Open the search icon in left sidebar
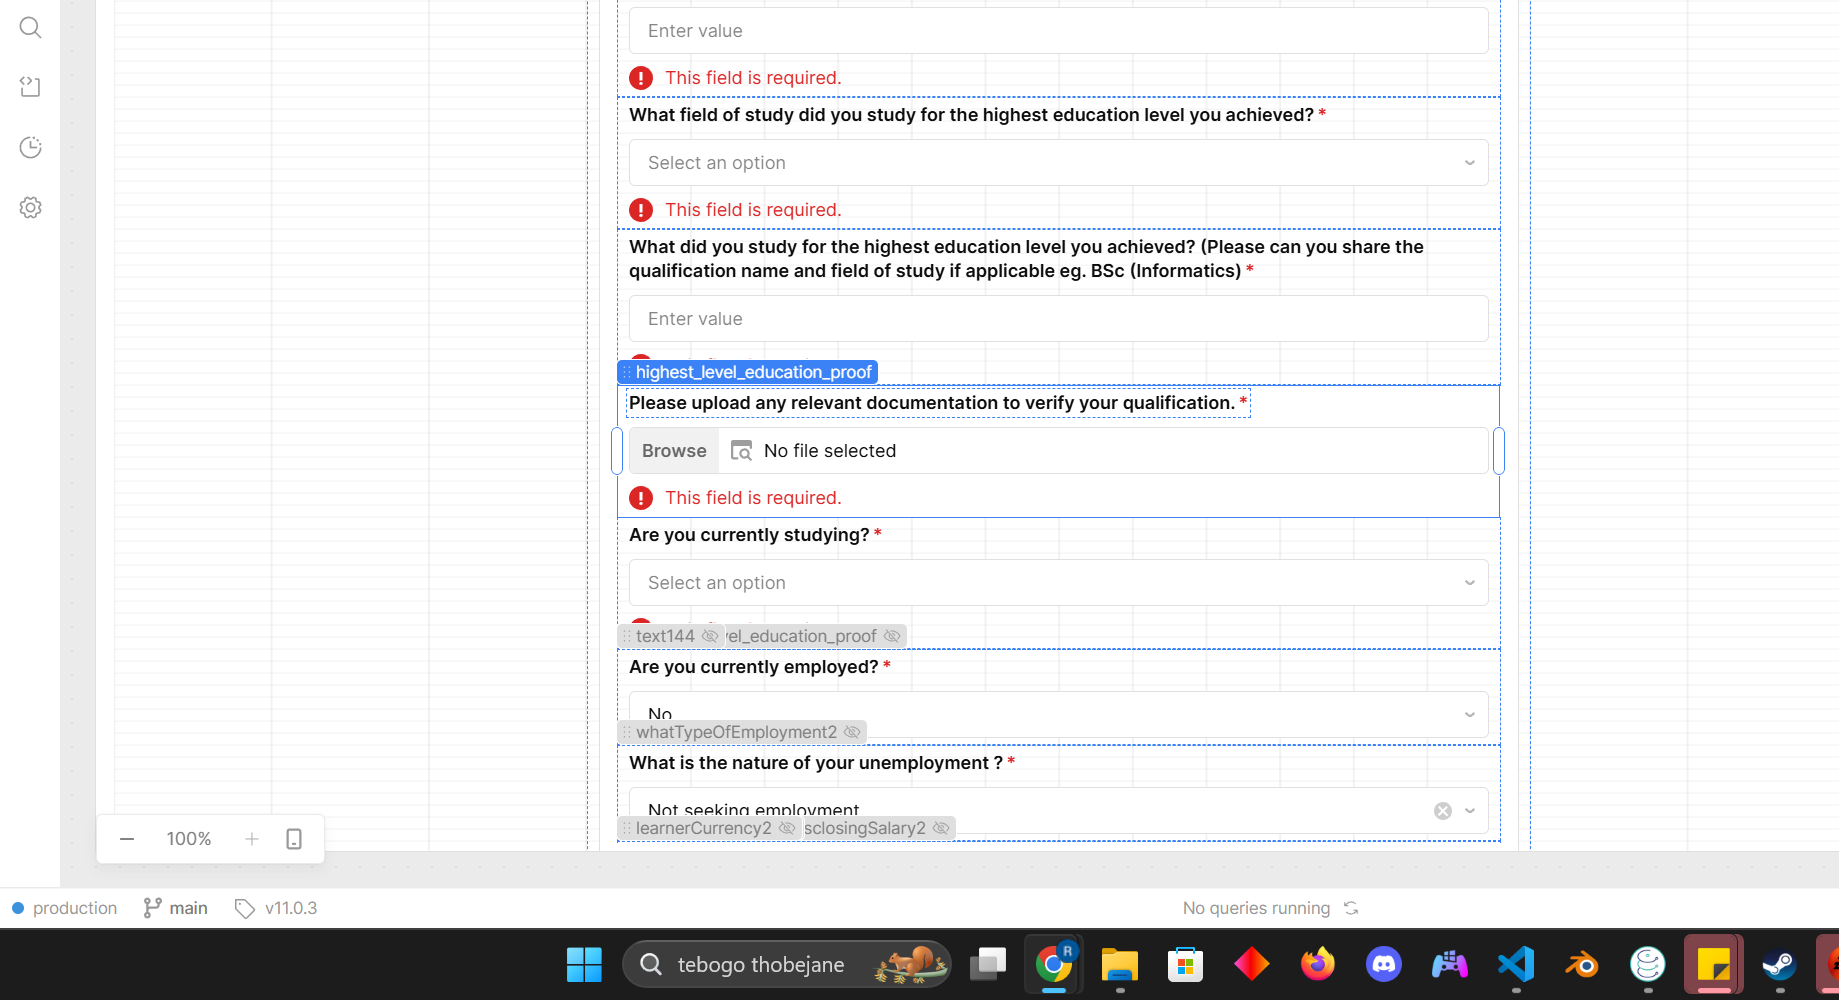Viewport: 1839px width, 1000px height. tap(30, 28)
